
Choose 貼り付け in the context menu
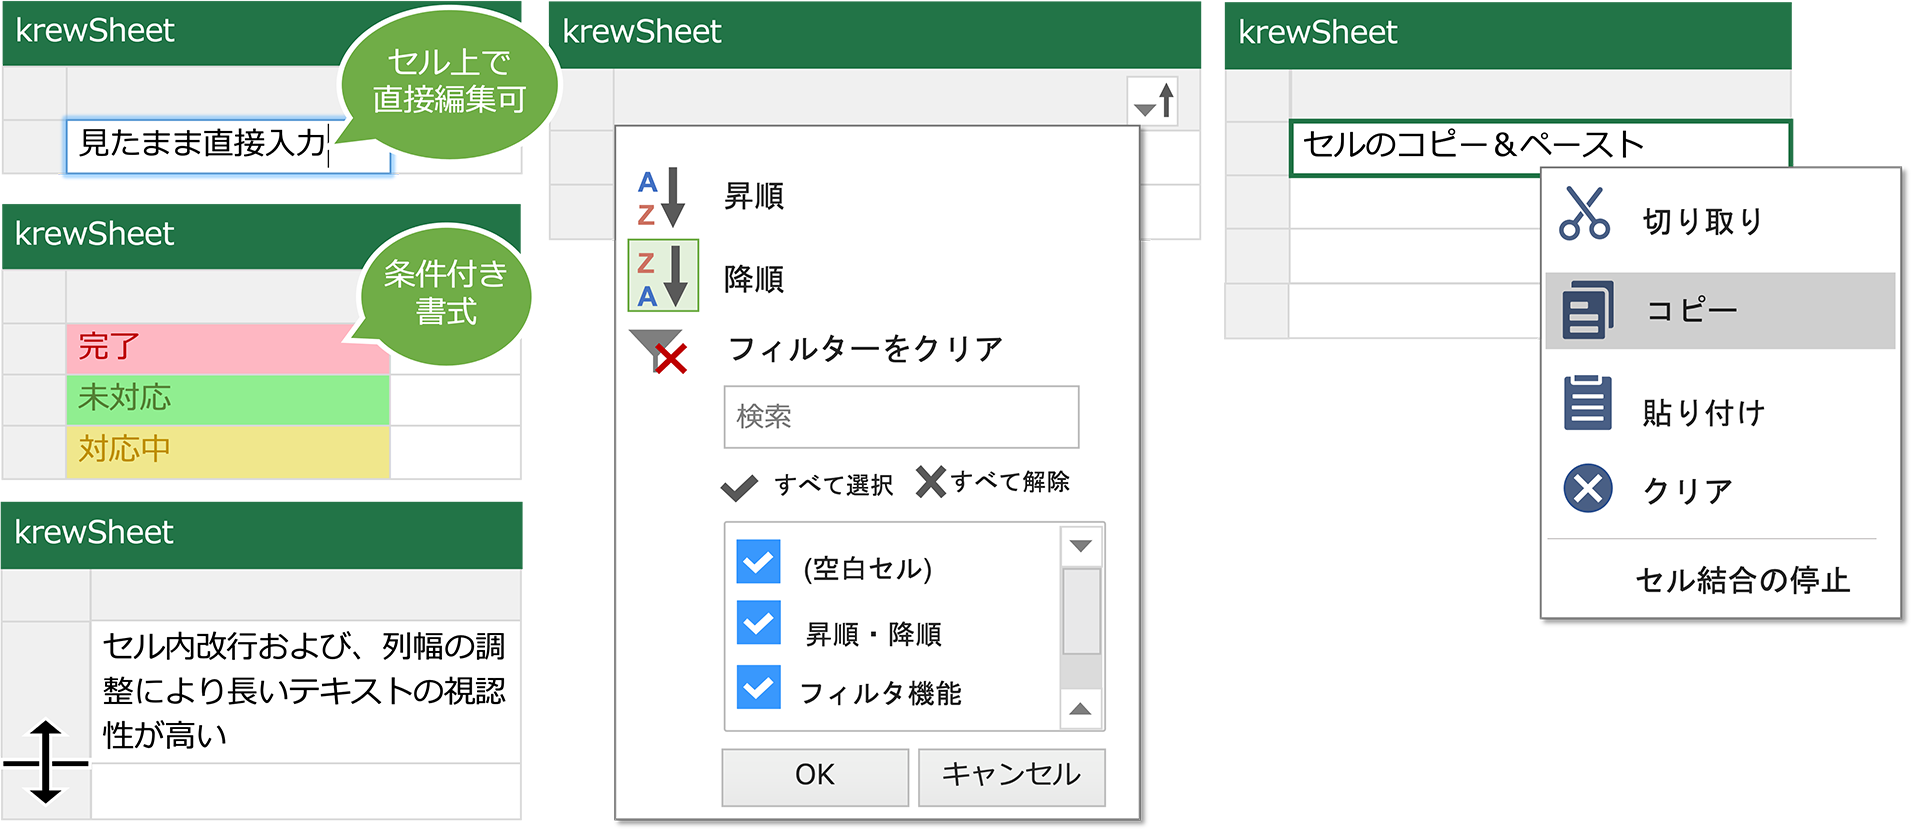click(x=1703, y=412)
